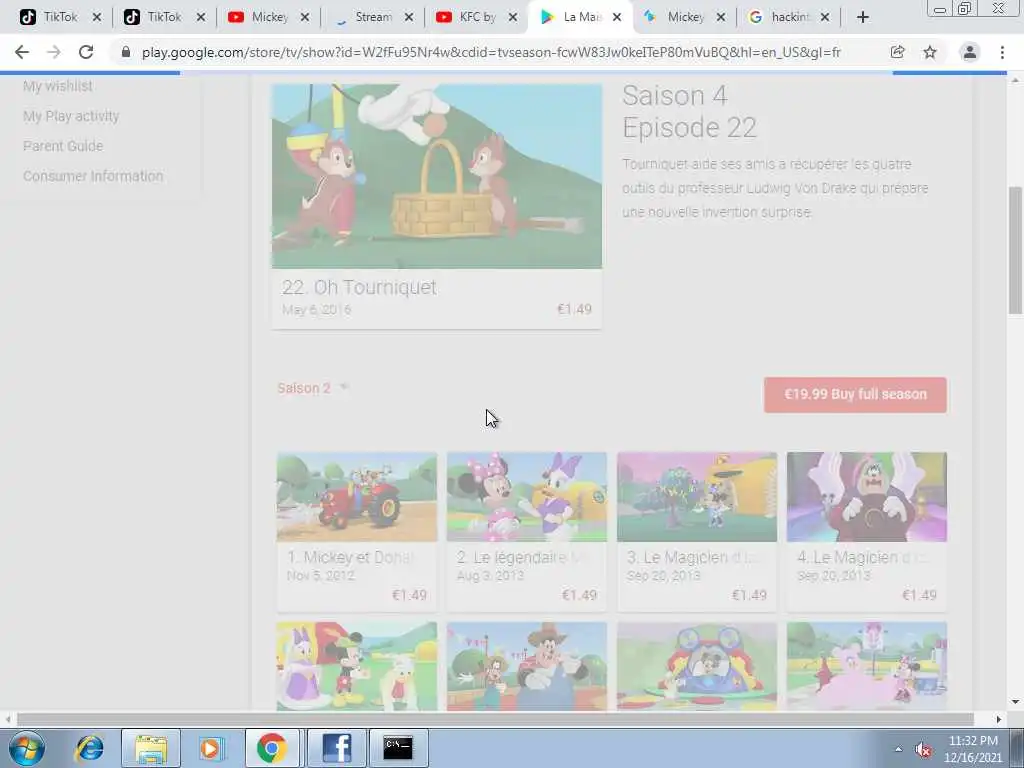This screenshot has height=768, width=1024.
Task: View site lock security info
Action: (126, 52)
